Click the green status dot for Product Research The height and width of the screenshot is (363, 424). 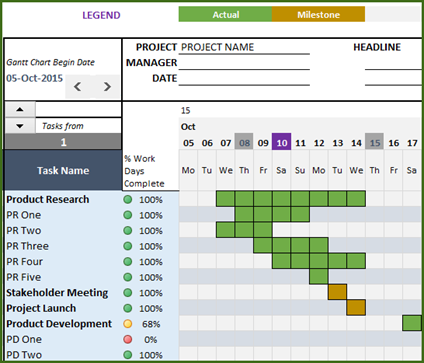click(x=128, y=199)
